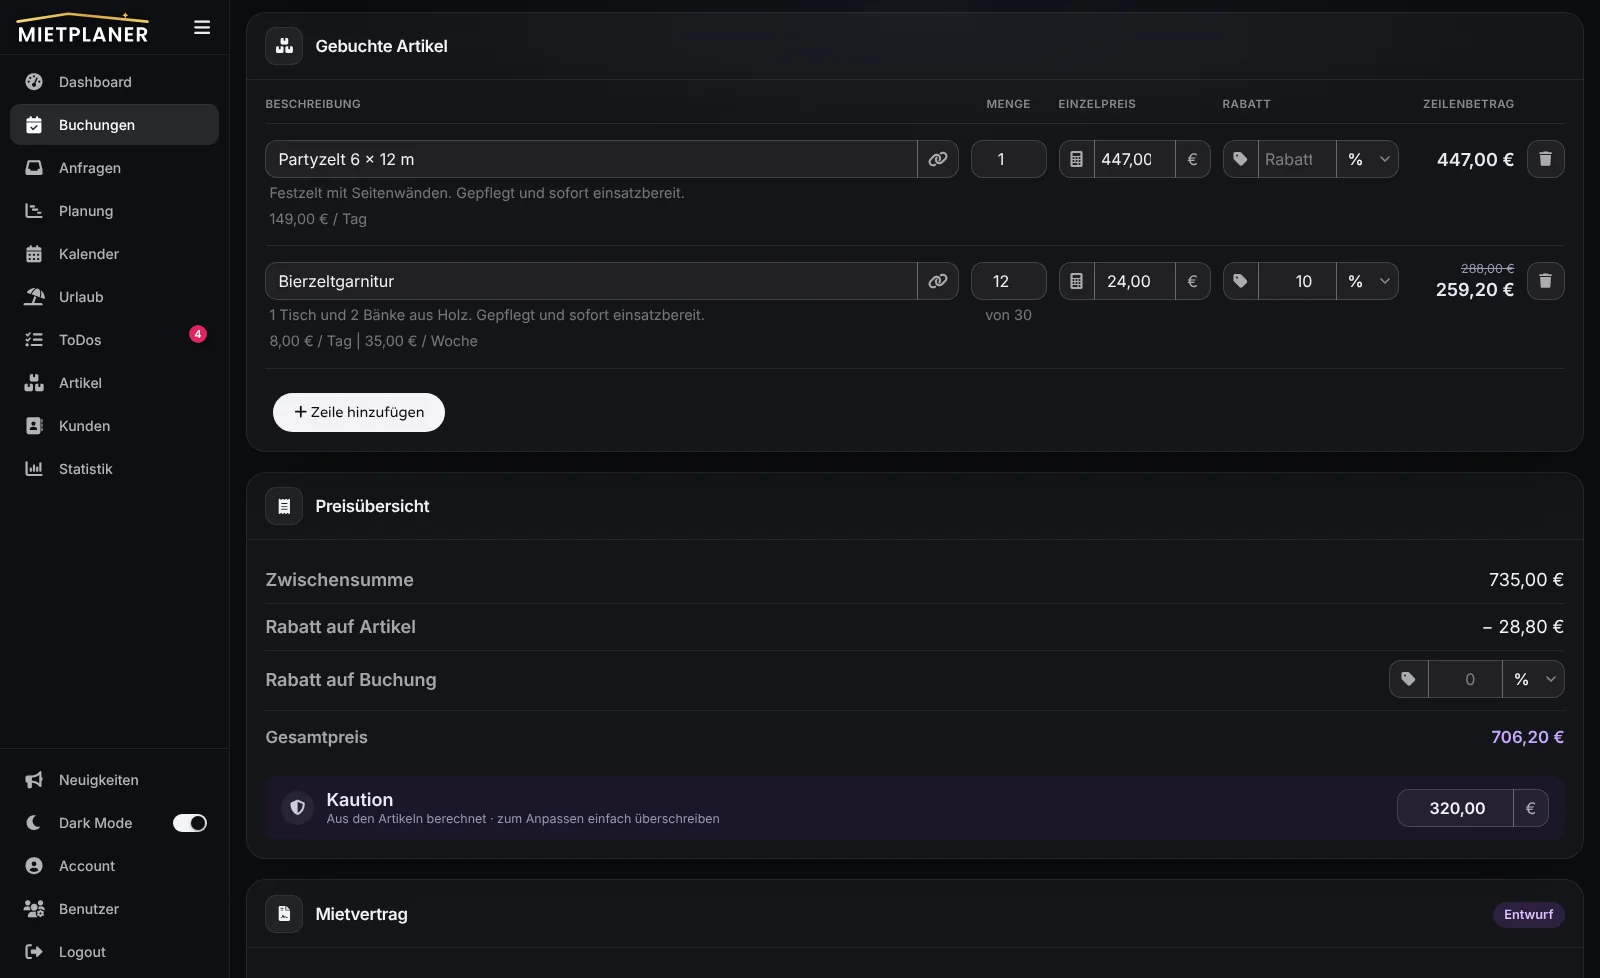Click the Kaution amount field
The image size is (1600, 978).
(x=1455, y=808)
